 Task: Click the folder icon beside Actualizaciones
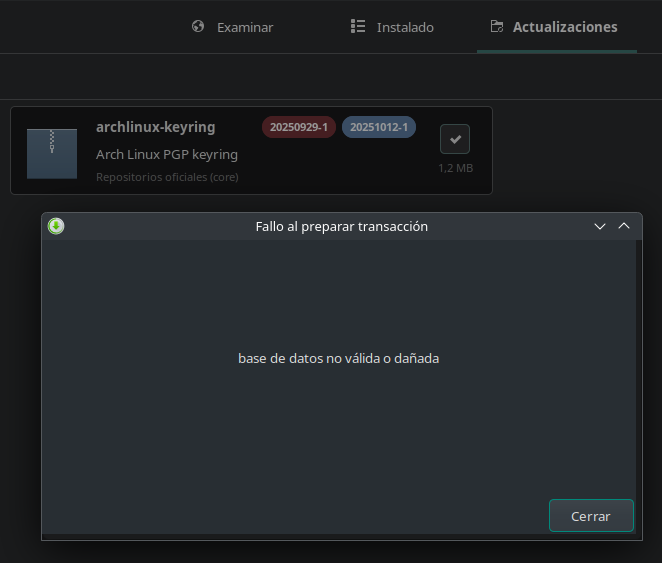(x=496, y=27)
